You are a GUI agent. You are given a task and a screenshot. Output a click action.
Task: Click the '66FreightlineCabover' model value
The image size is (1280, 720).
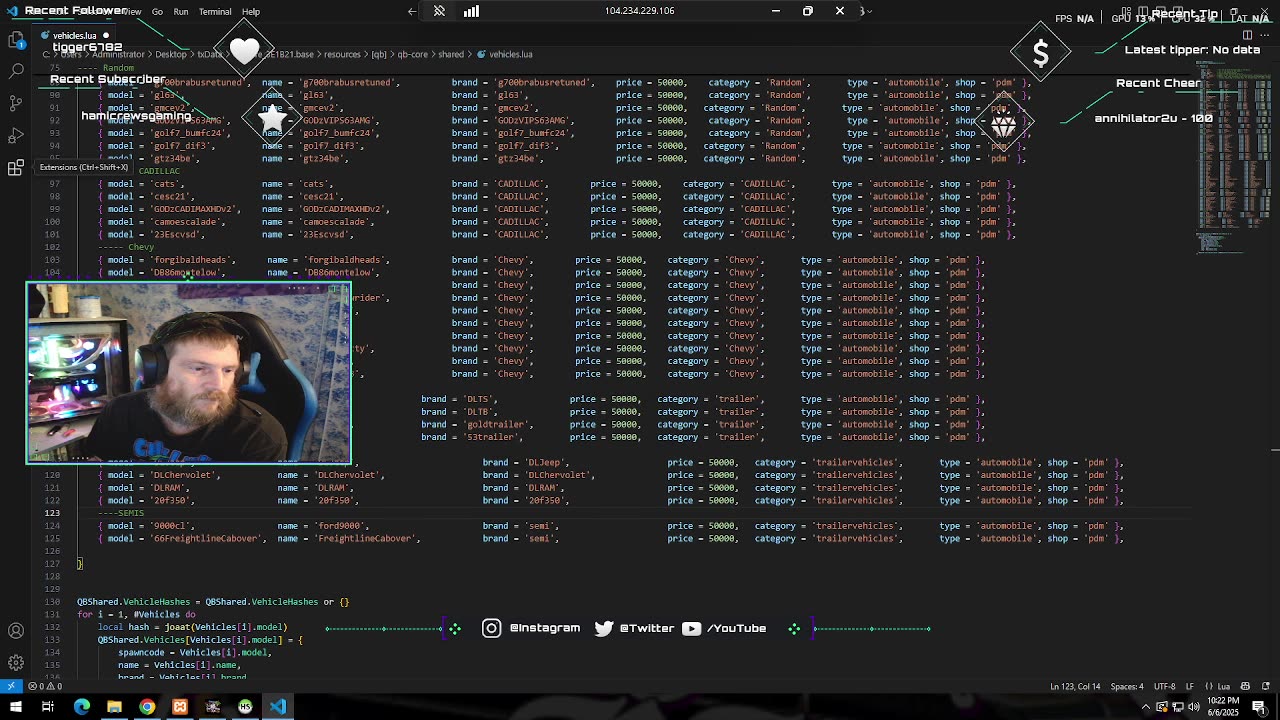click(206, 539)
